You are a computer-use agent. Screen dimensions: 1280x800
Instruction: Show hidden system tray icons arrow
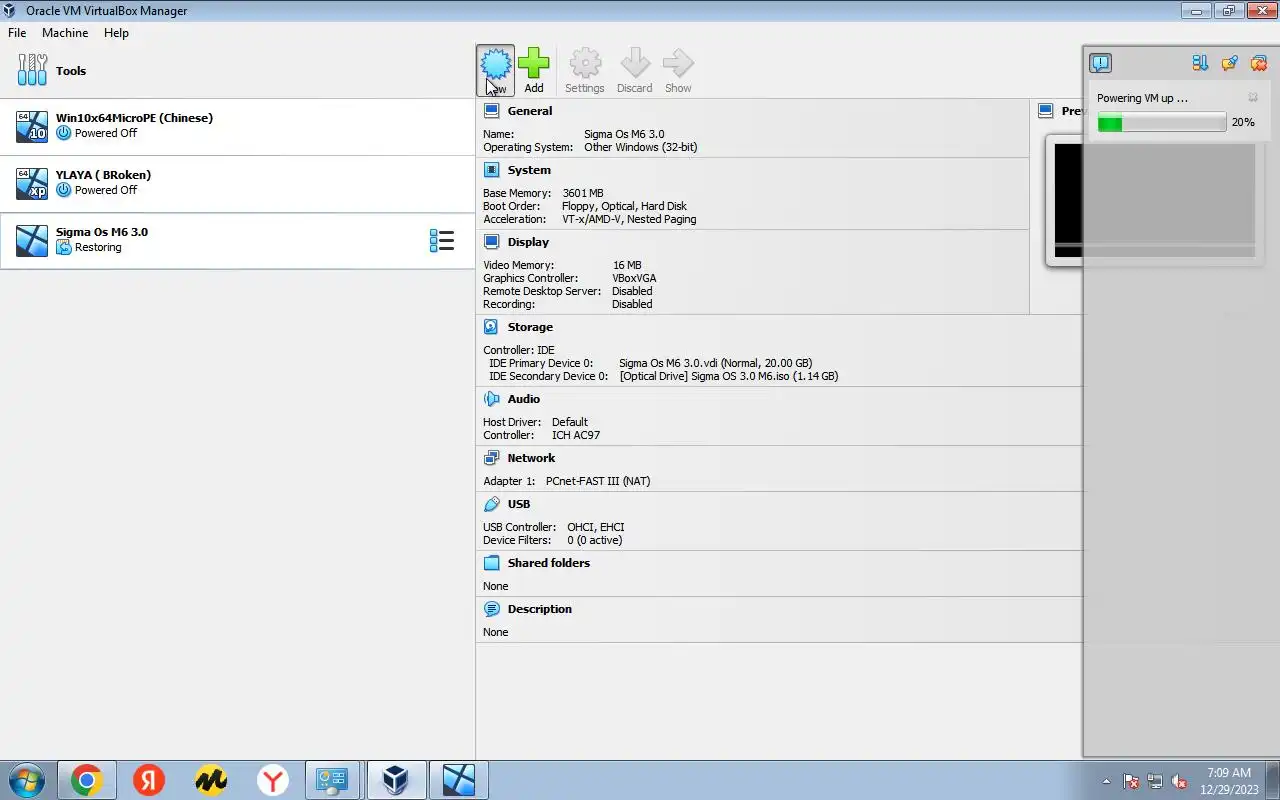[1106, 781]
